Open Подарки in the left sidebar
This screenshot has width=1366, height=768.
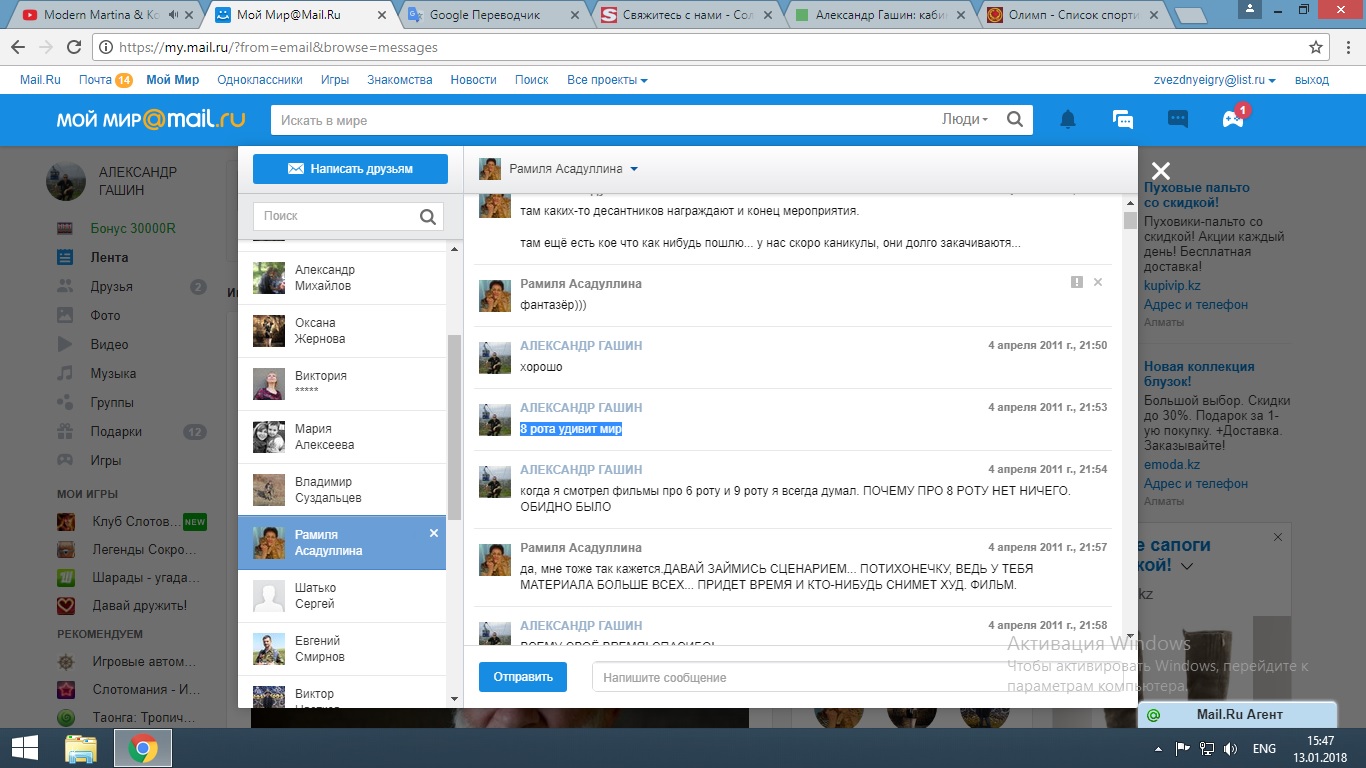pos(116,432)
